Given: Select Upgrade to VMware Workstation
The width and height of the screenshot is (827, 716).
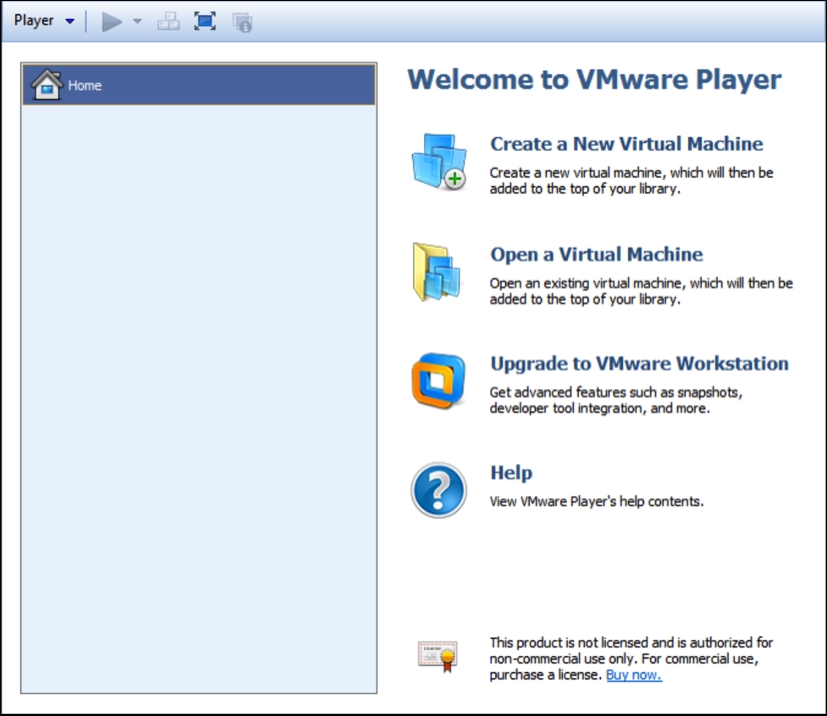Looking at the screenshot, I should tap(639, 363).
